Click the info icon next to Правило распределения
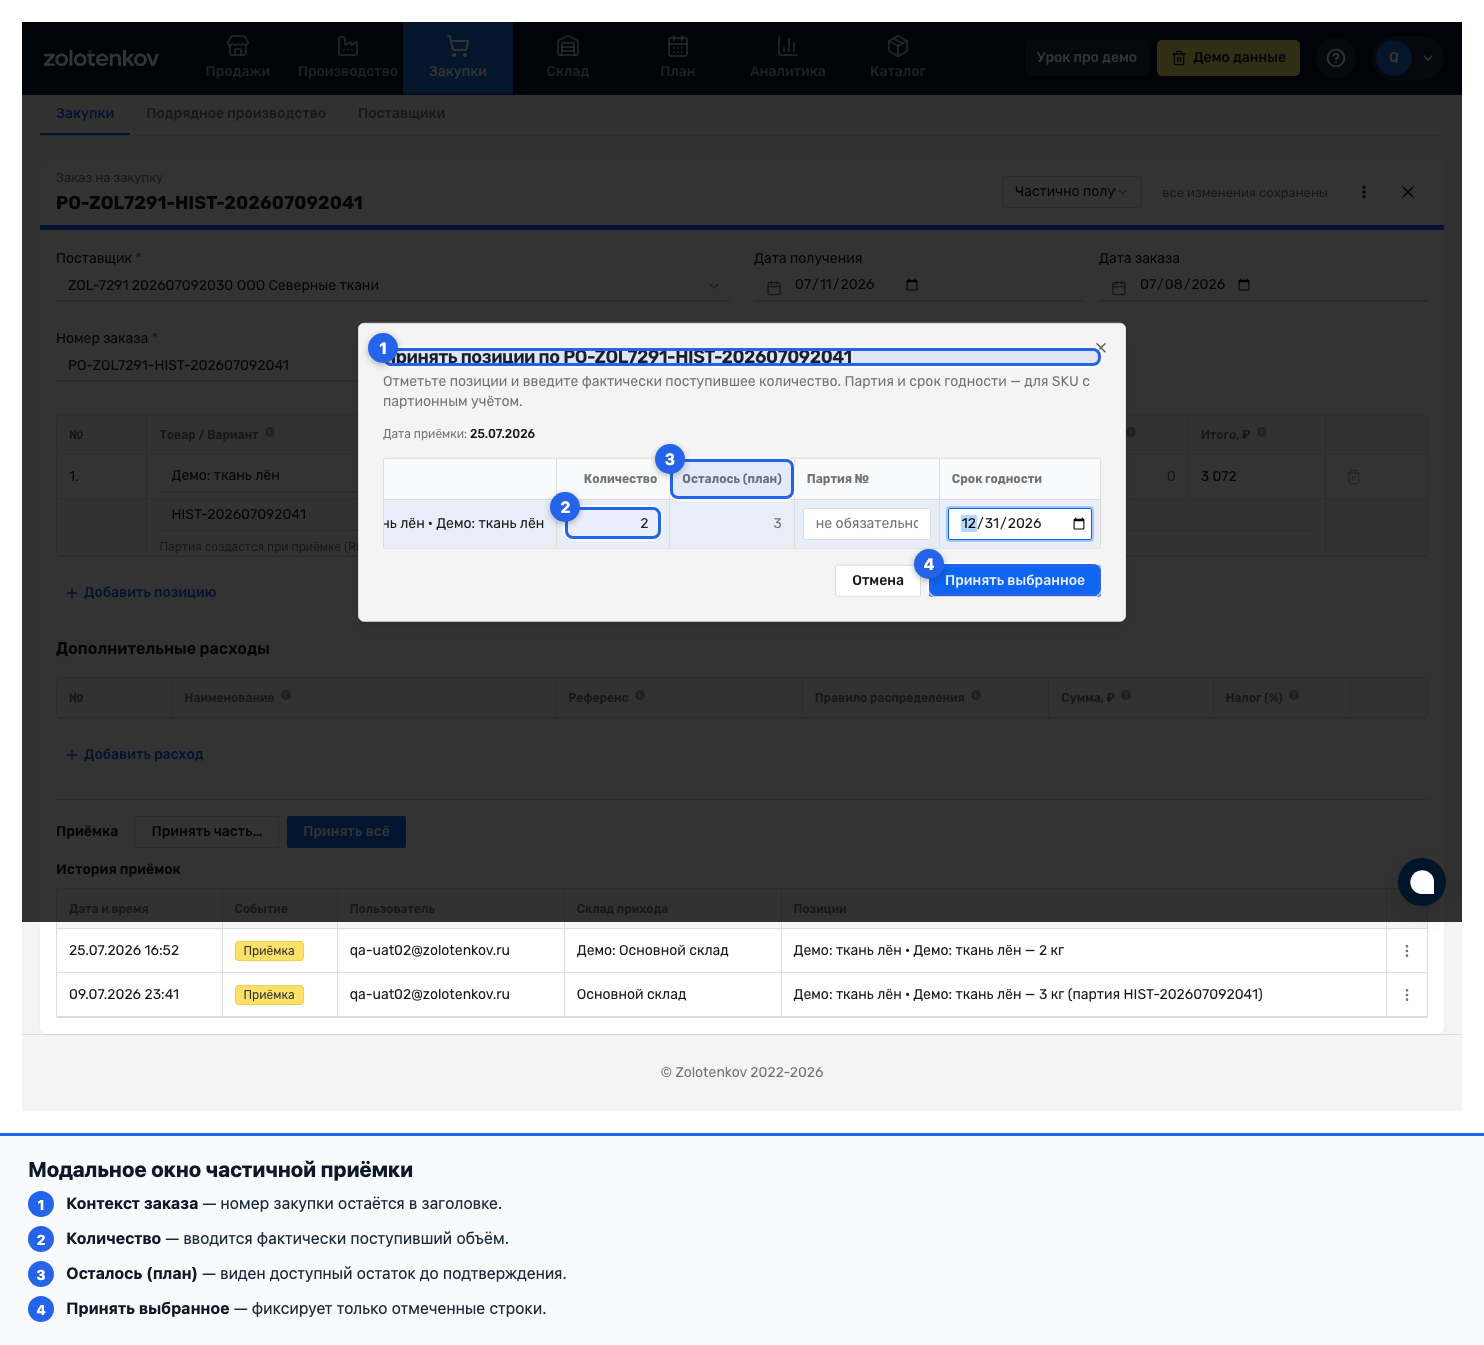The image size is (1484, 1345). (x=976, y=696)
